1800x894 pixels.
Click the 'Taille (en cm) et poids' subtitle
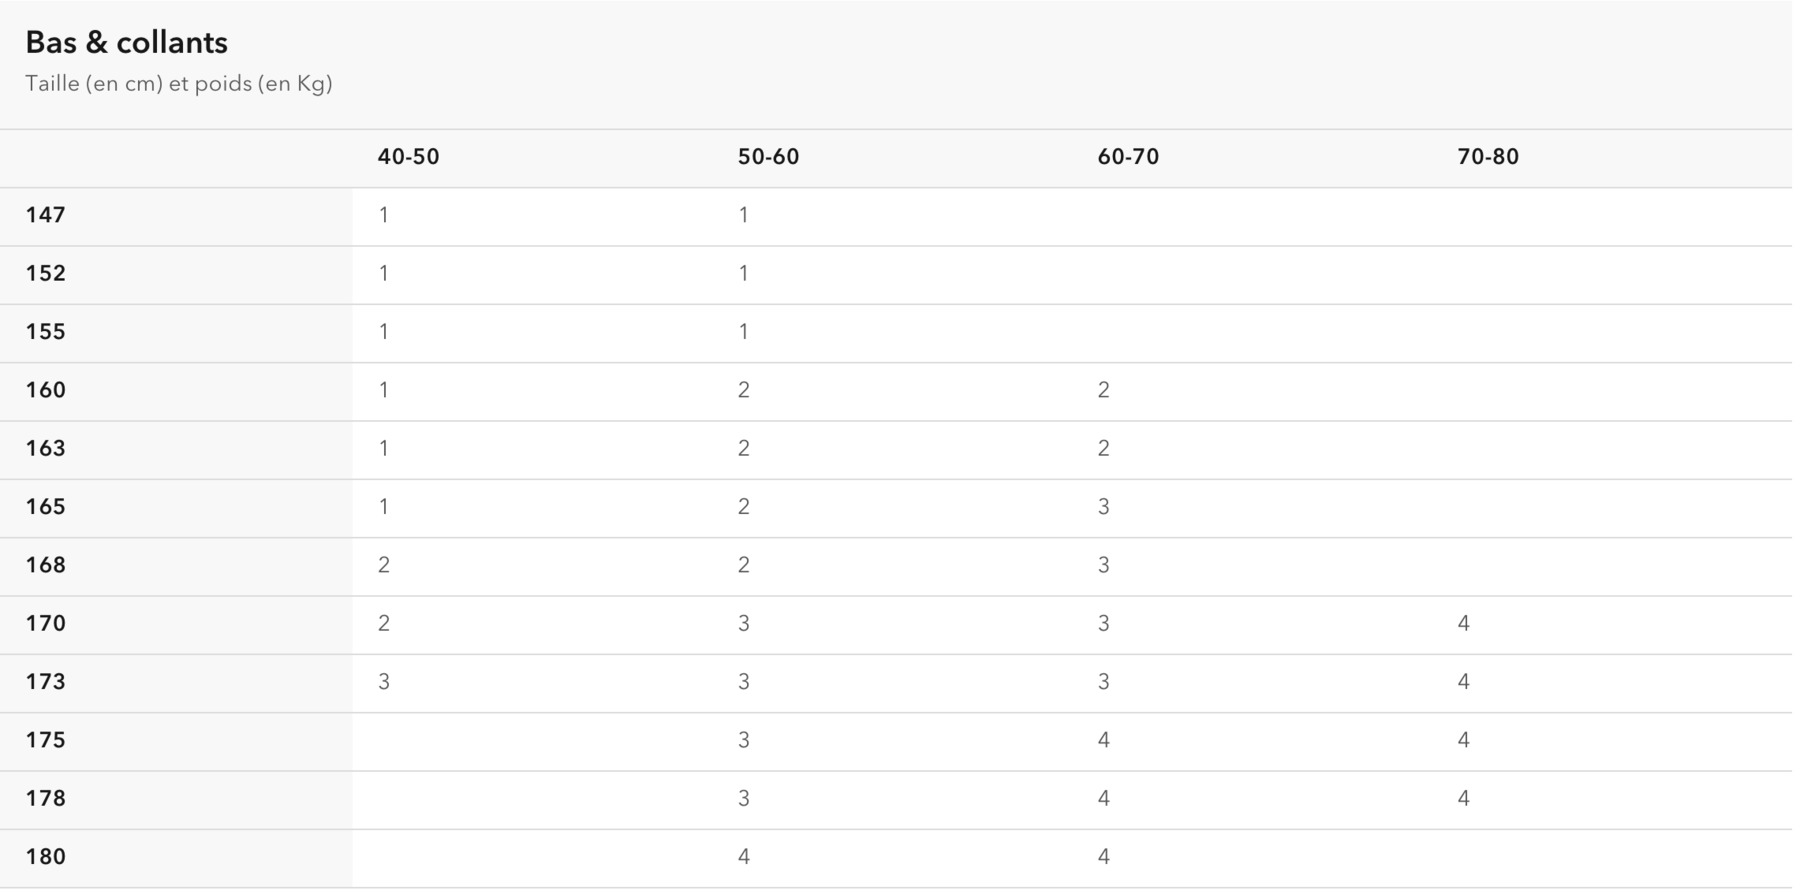tap(139, 84)
